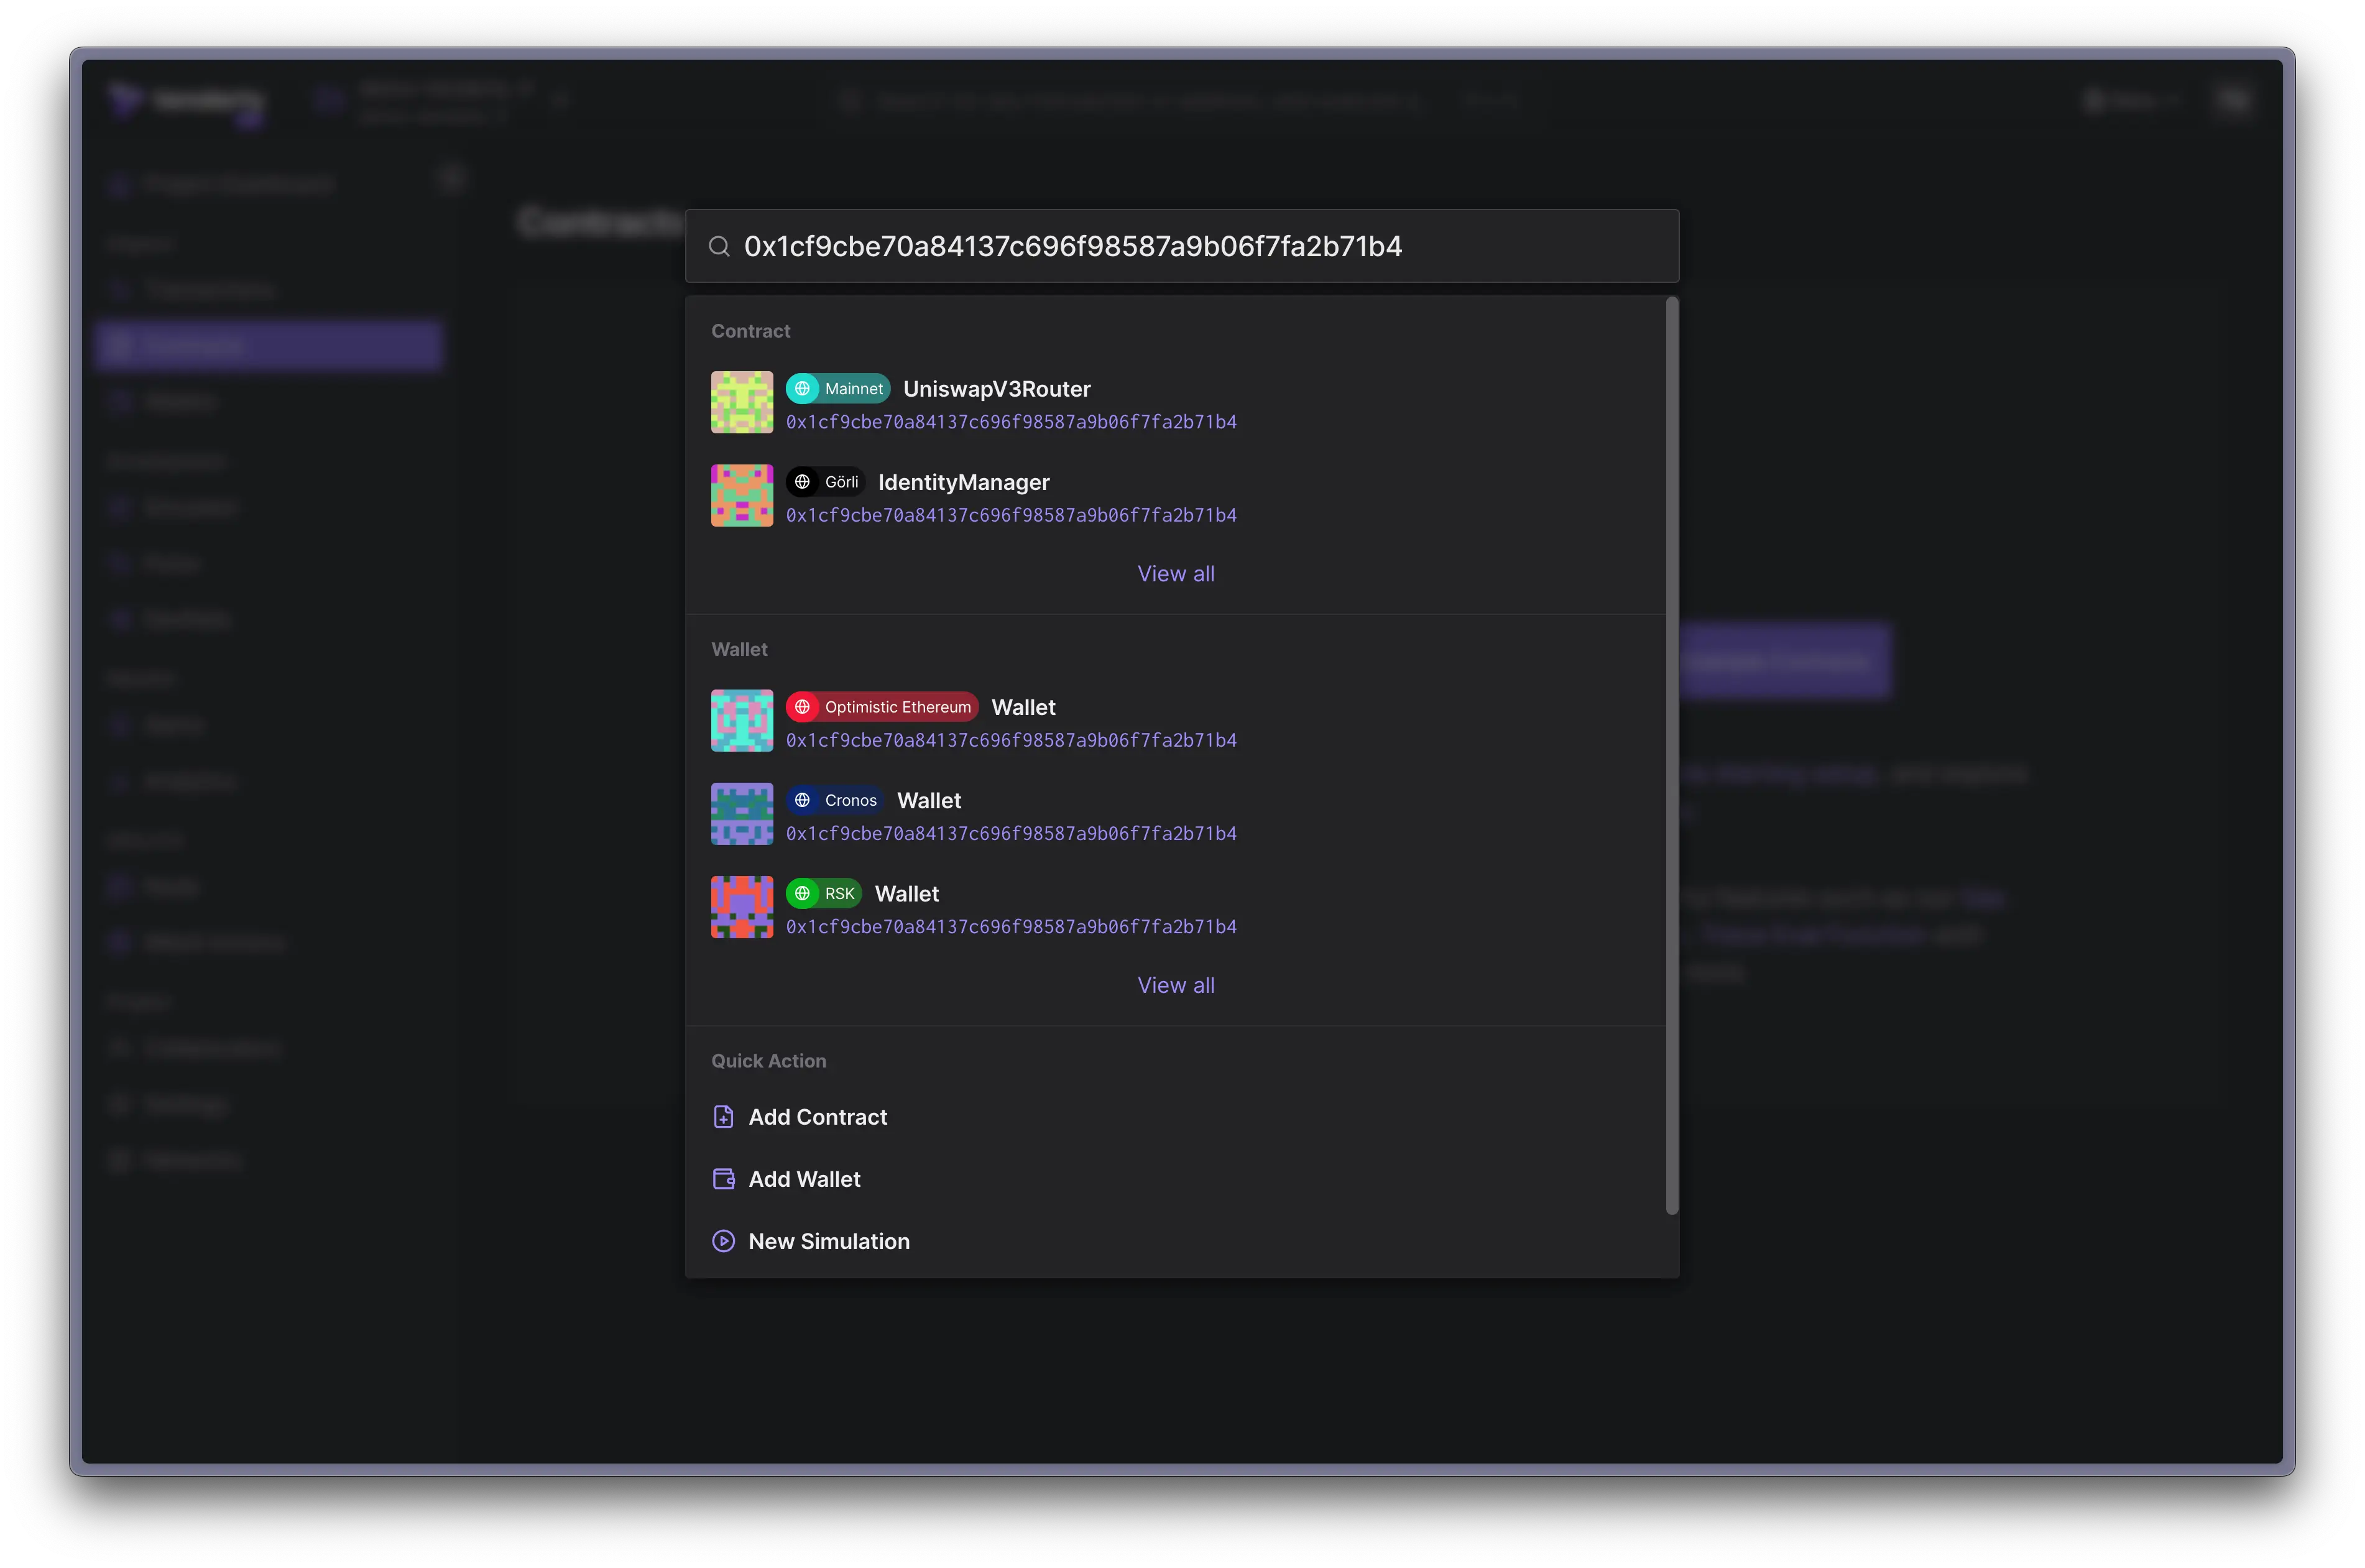Click the results panel scrollbar
Viewport: 2365px width, 1568px height.
point(1672,755)
